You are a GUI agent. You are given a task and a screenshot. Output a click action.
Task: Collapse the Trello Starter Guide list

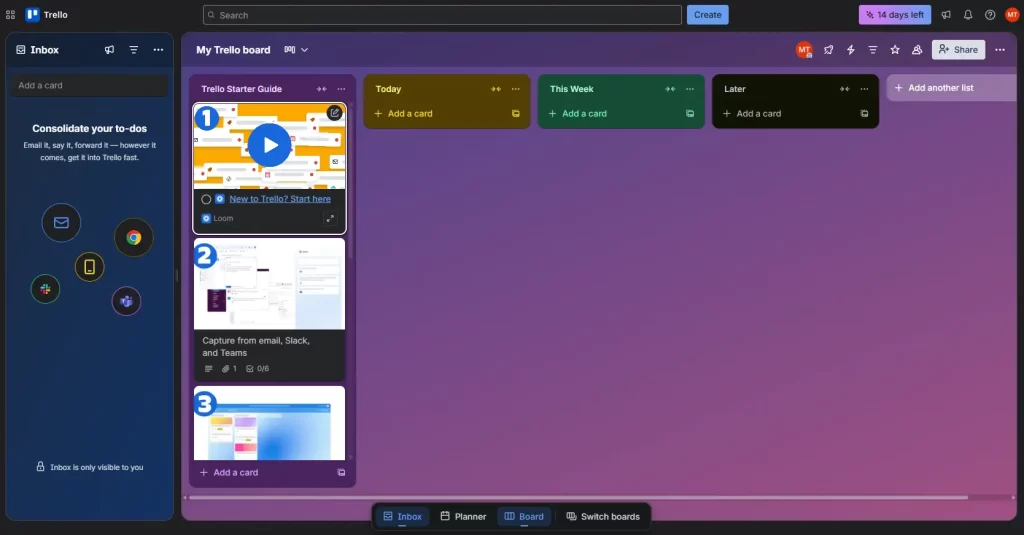tap(321, 89)
